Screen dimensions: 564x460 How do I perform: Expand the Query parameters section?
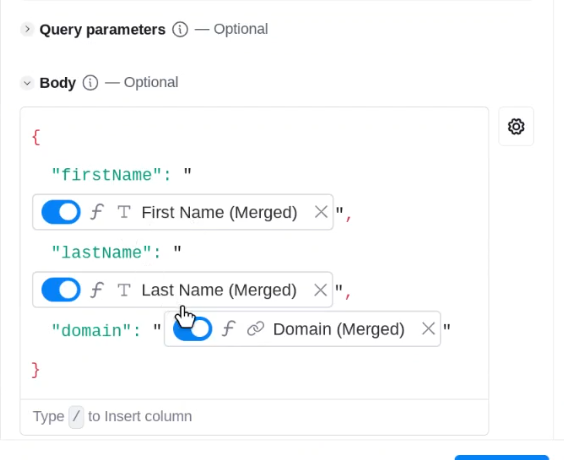pyautogui.click(x=27, y=29)
